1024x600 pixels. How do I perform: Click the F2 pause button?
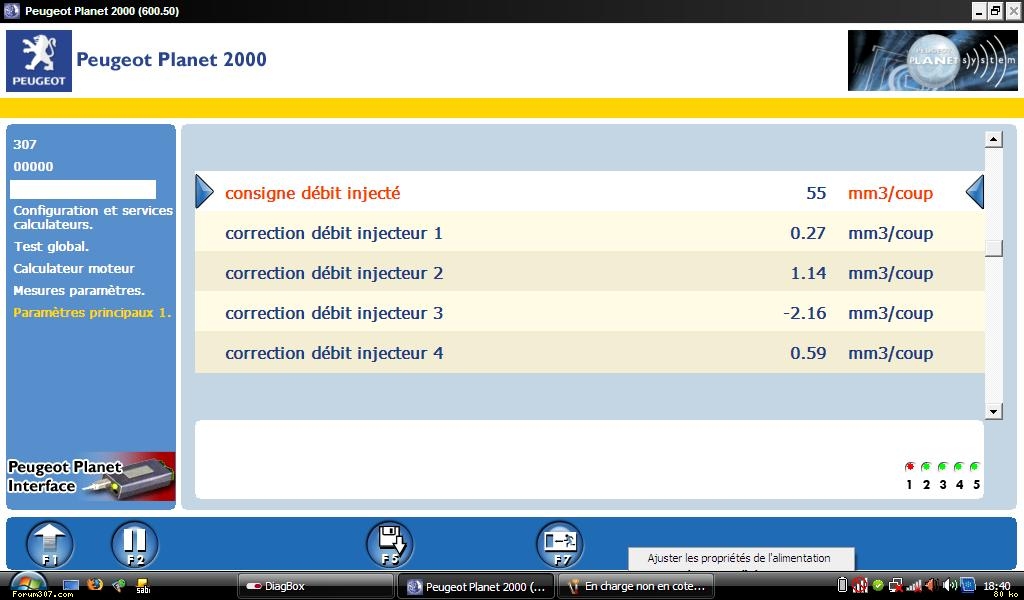pos(134,545)
